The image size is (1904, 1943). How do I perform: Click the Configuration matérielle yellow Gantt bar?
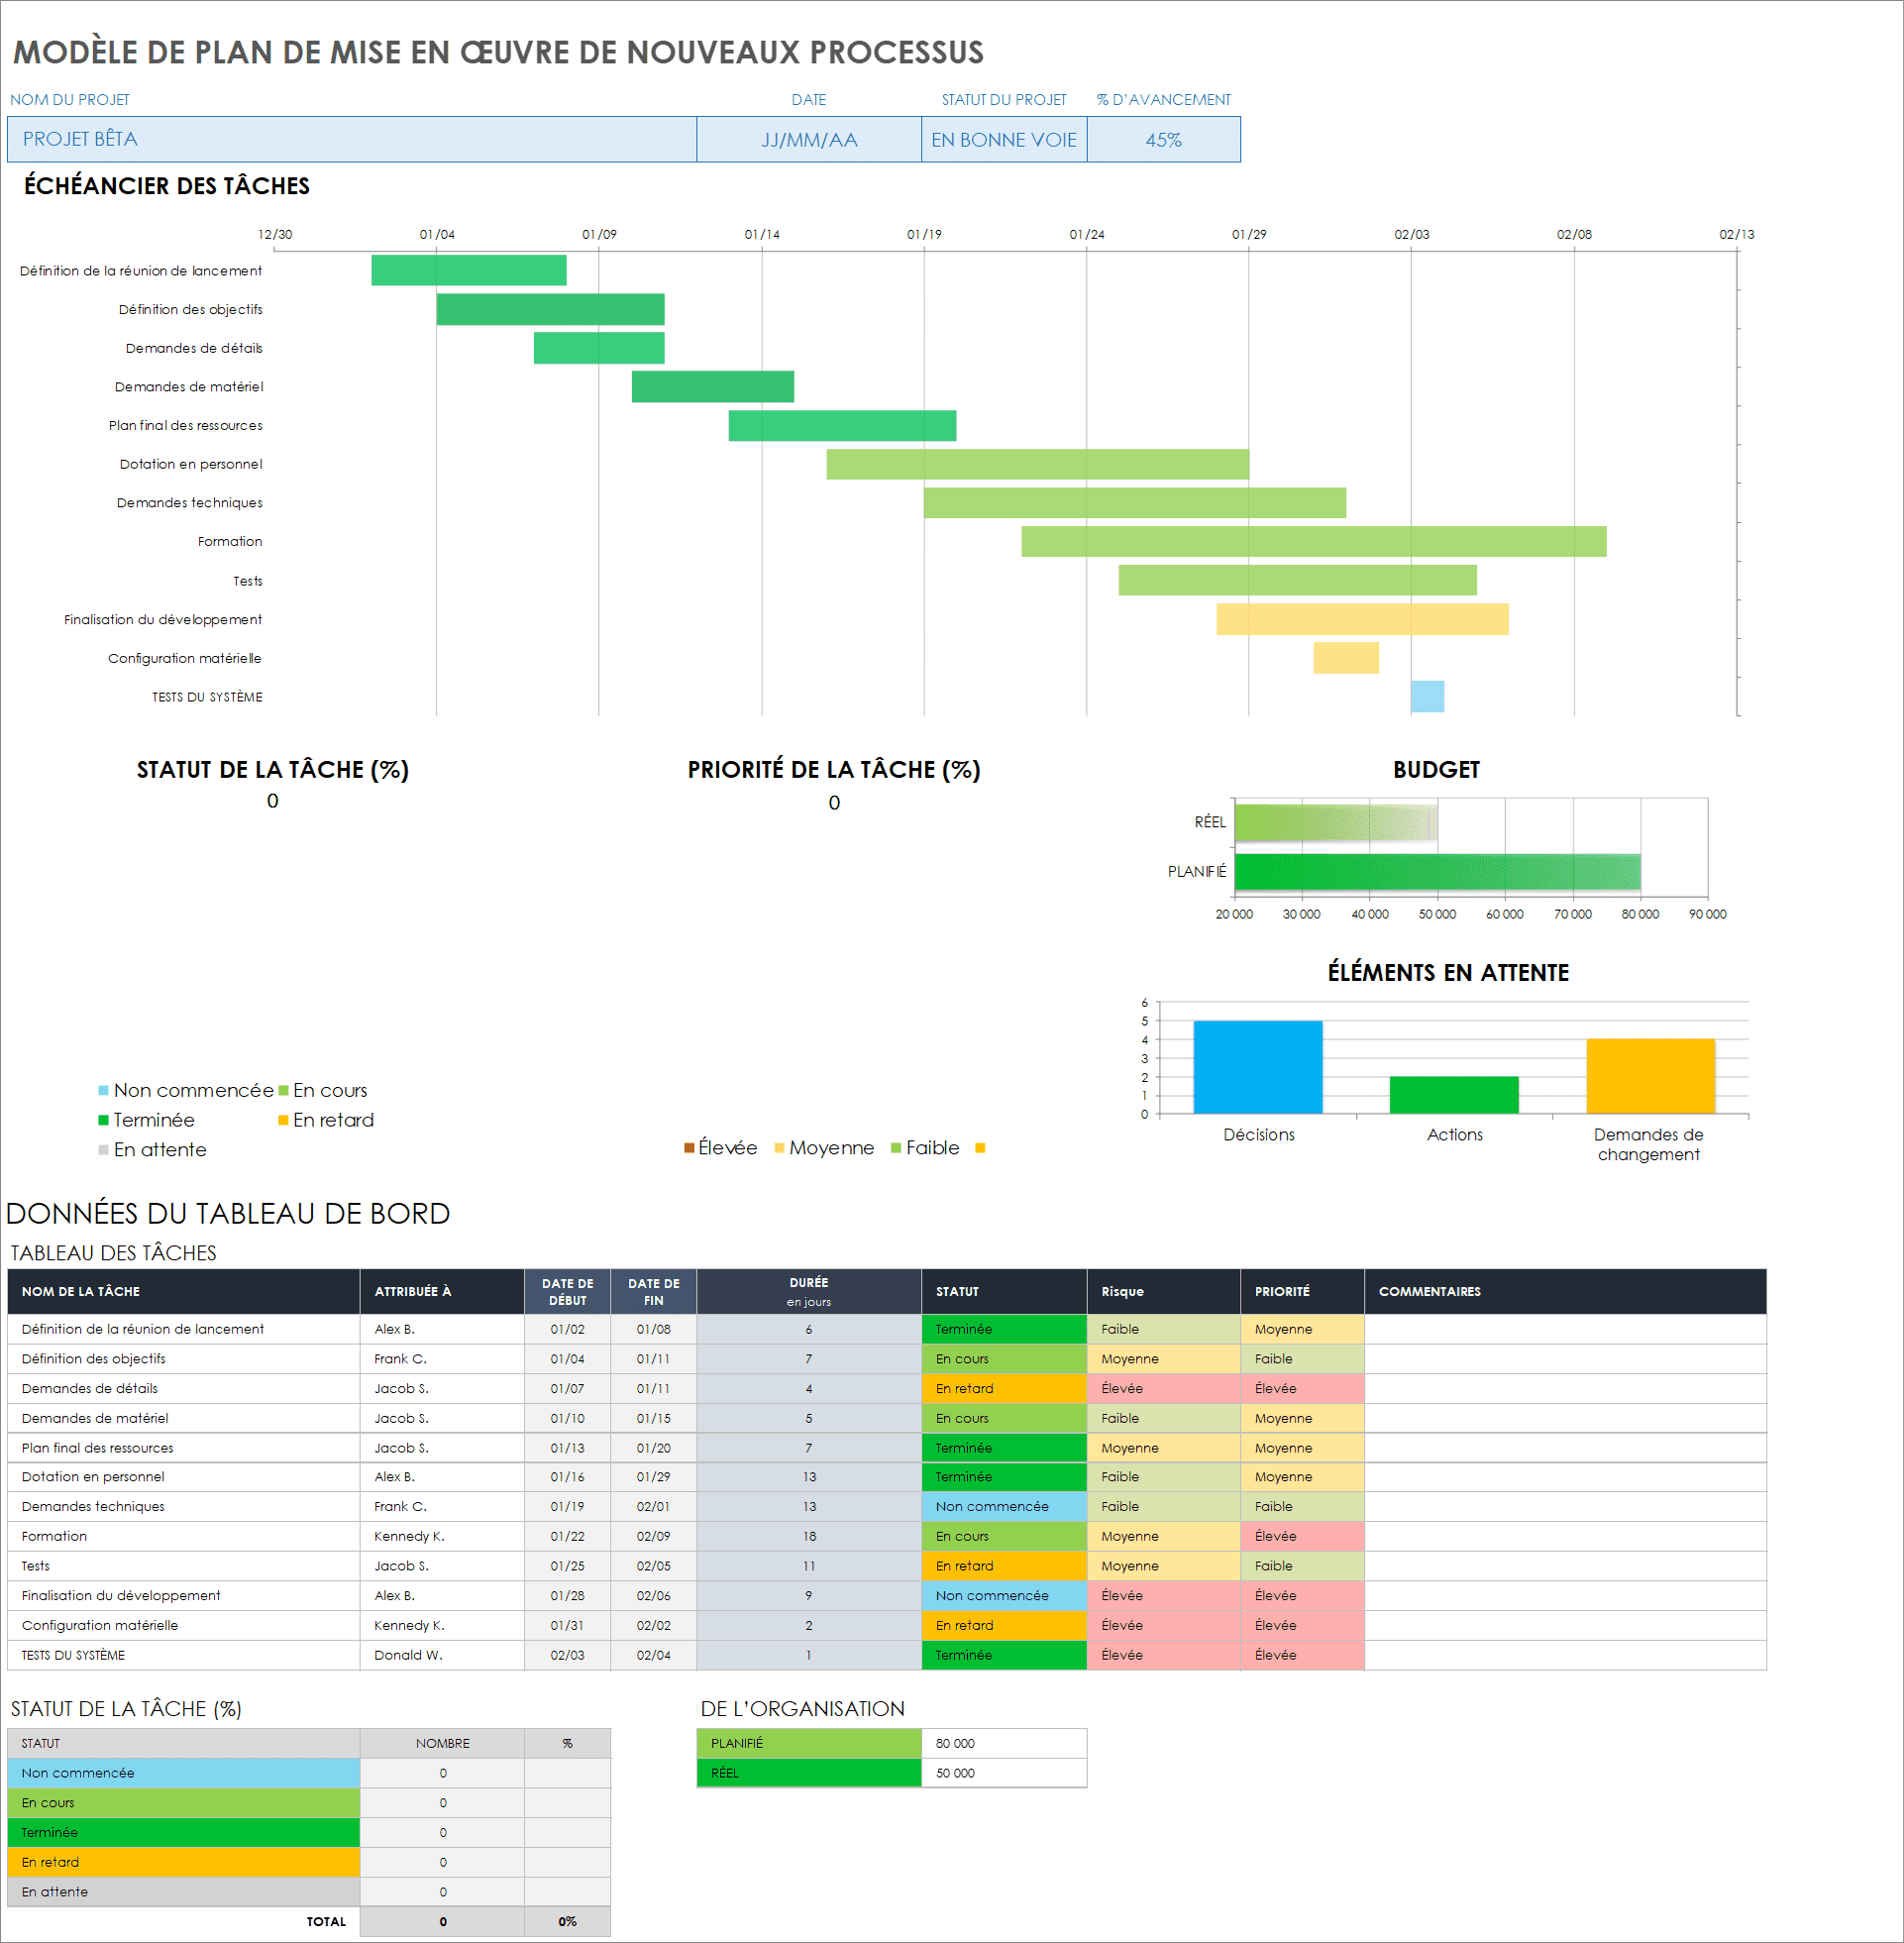(x=1345, y=657)
